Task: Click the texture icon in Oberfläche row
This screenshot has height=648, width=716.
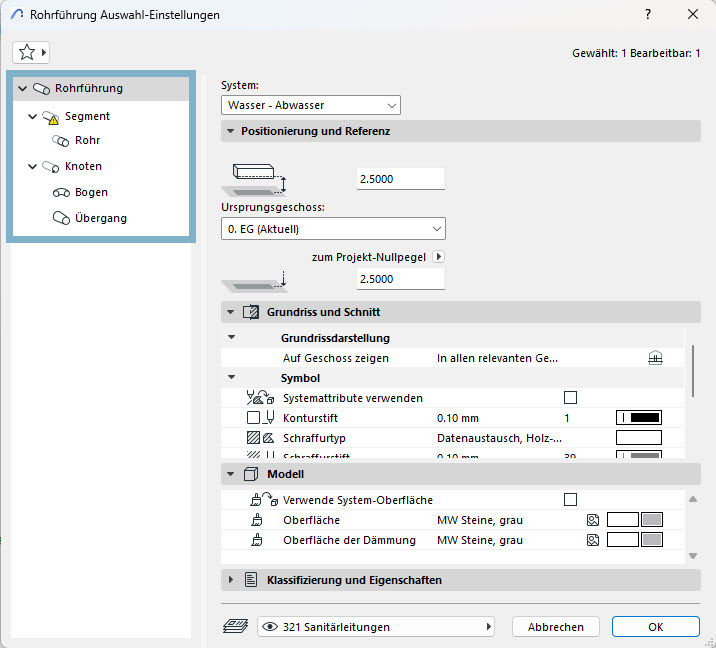Action: (x=593, y=520)
